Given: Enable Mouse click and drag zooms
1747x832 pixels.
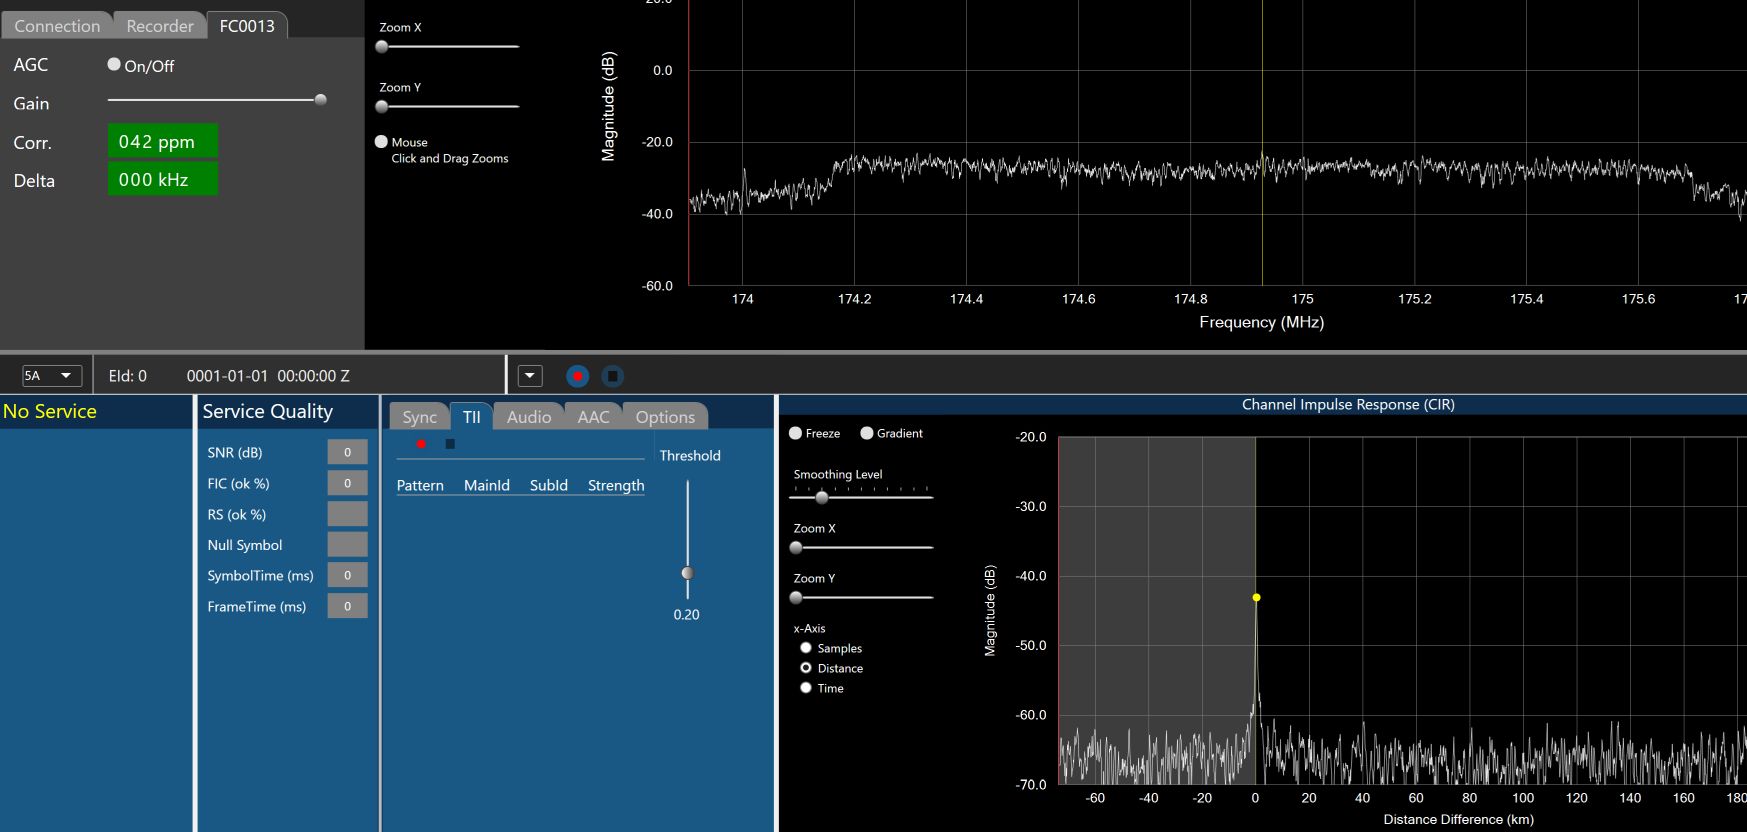Looking at the screenshot, I should point(381,142).
